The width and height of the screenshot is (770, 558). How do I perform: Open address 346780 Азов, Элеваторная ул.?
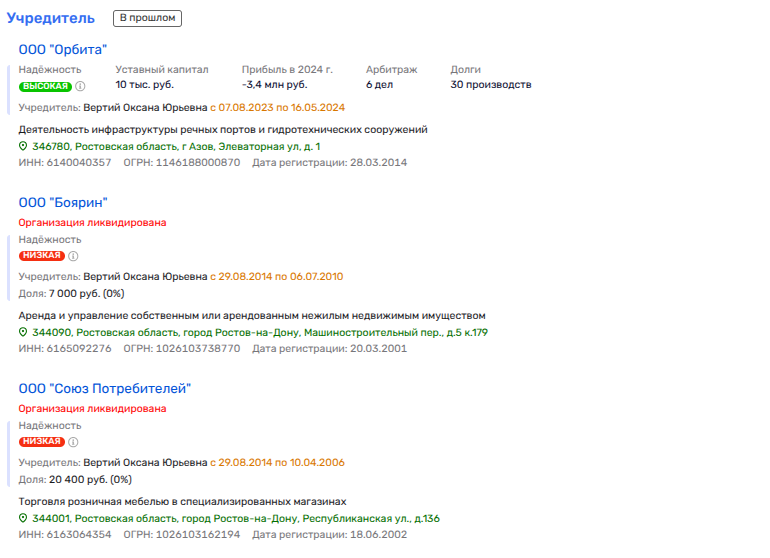pos(182,146)
